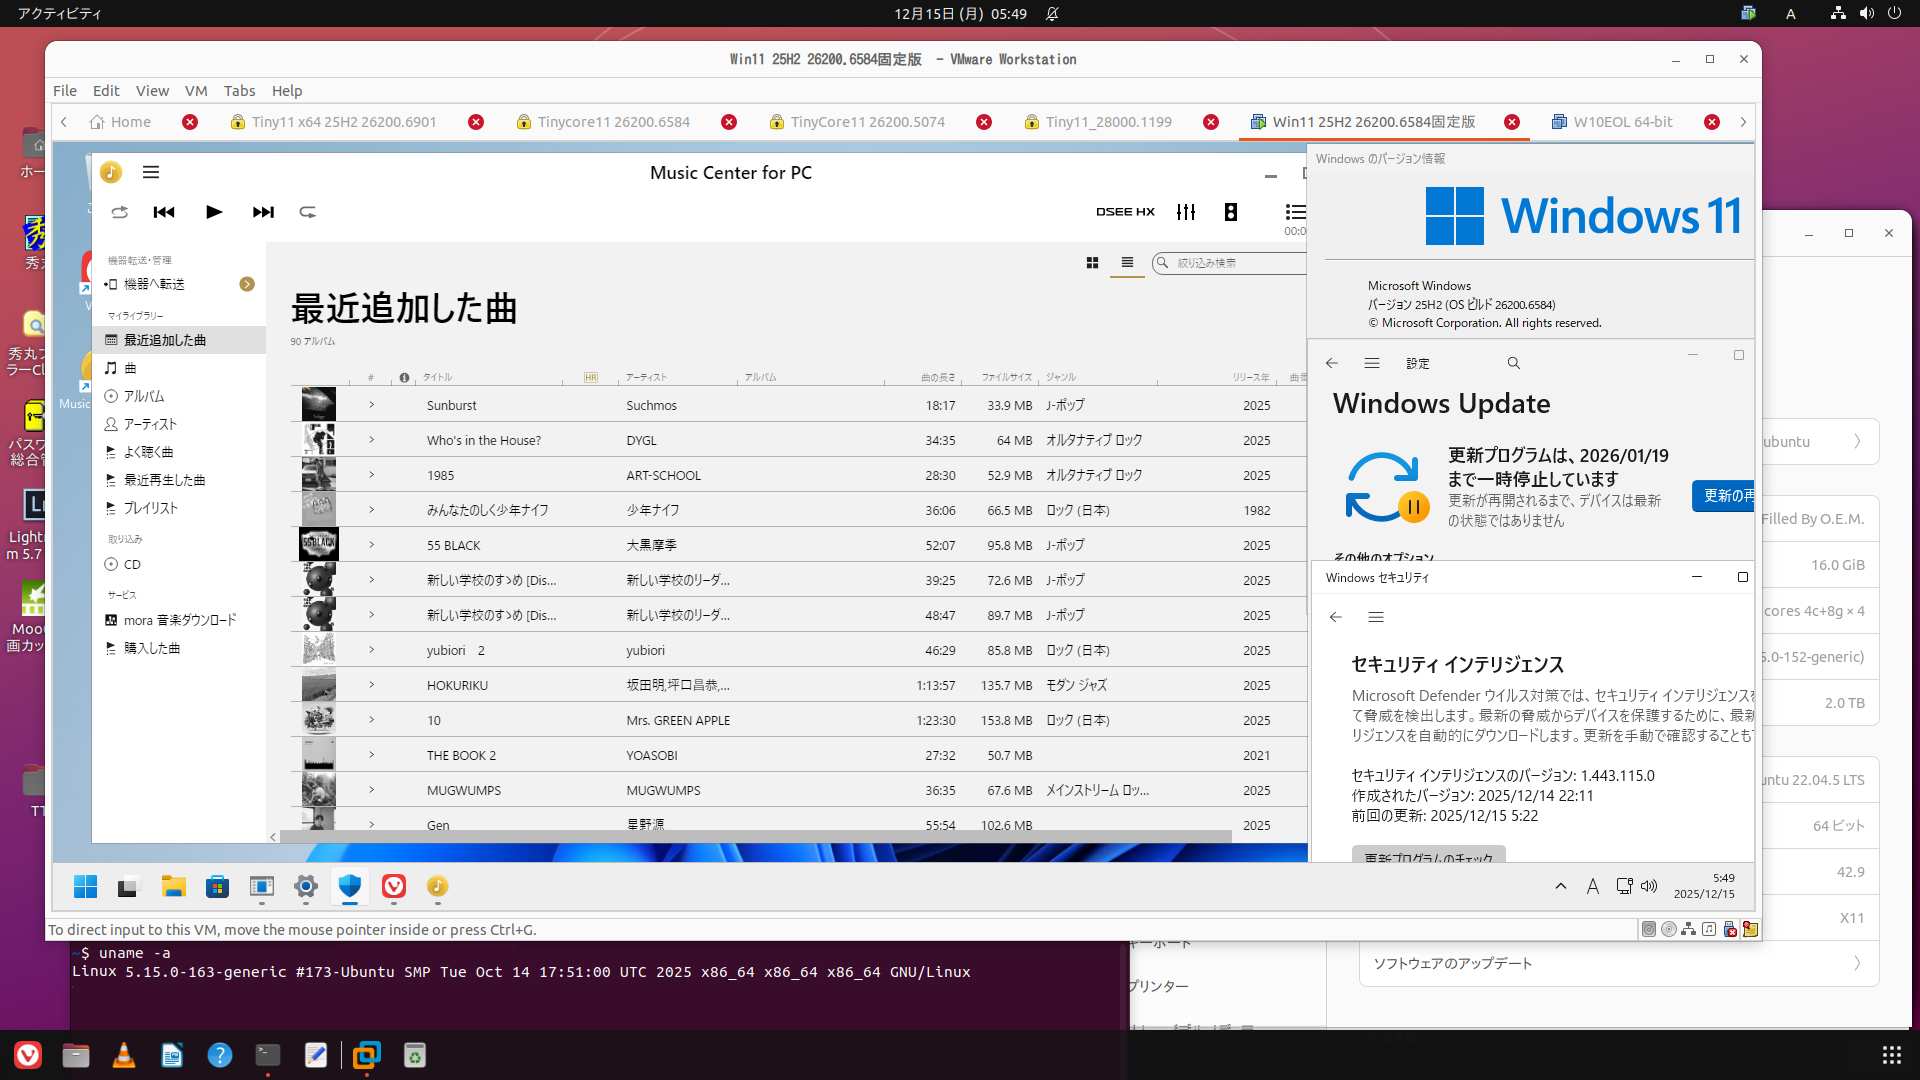Skip to next track
Viewport: 1920px width, 1080px height.
coord(263,212)
